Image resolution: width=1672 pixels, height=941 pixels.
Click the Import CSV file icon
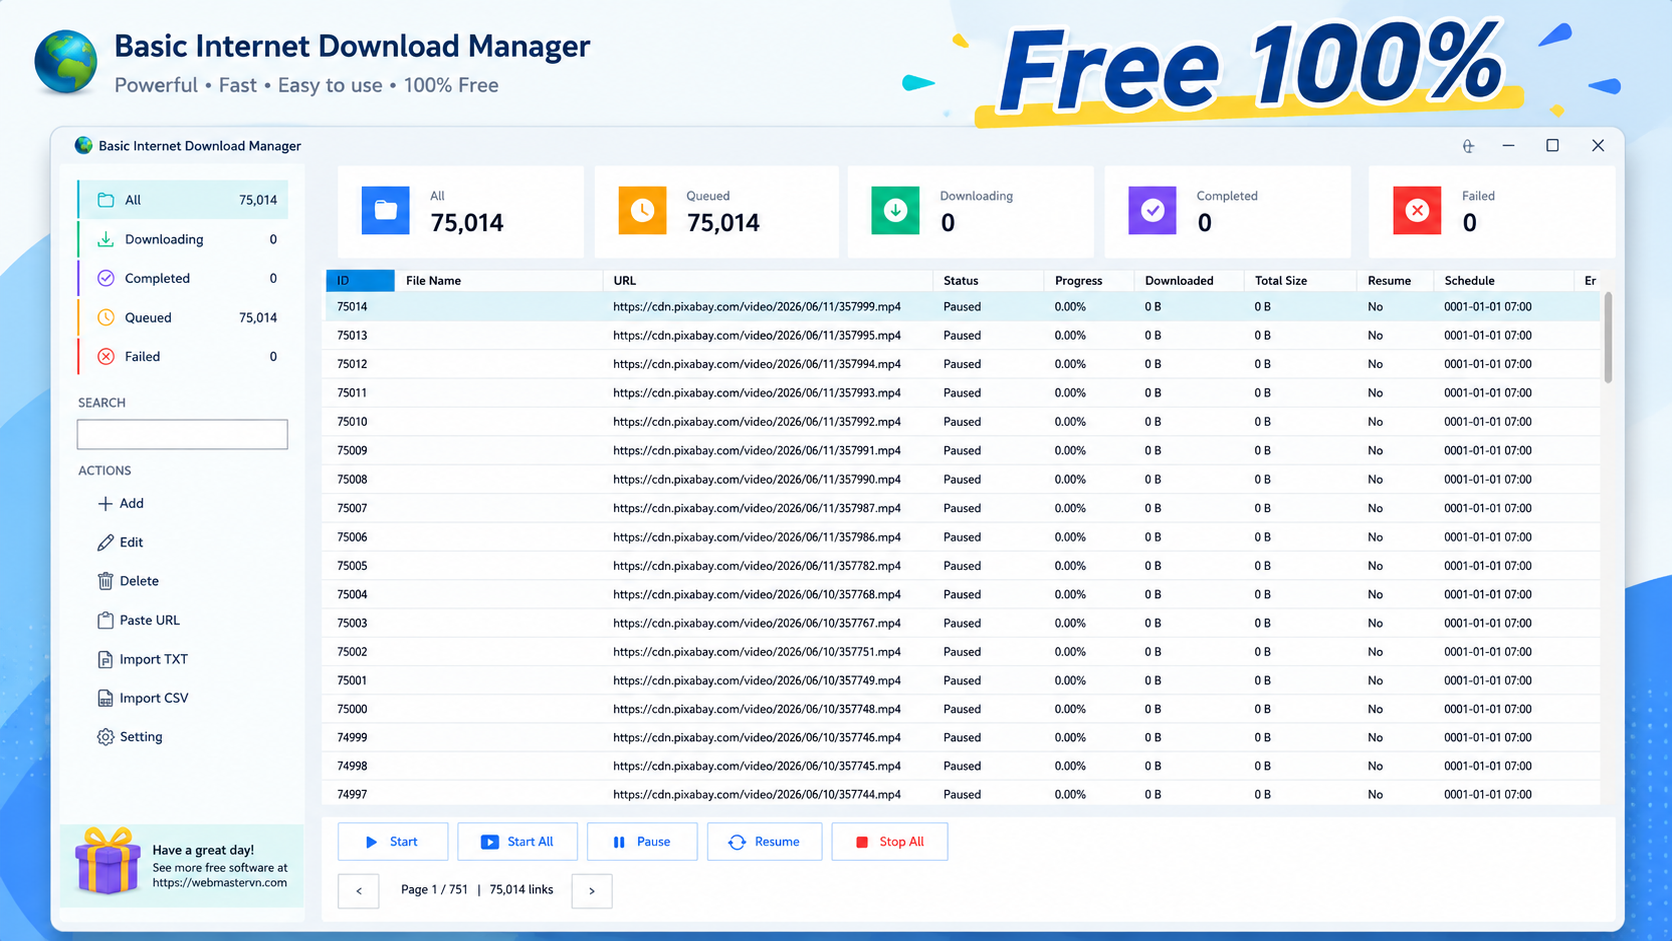[x=105, y=698]
